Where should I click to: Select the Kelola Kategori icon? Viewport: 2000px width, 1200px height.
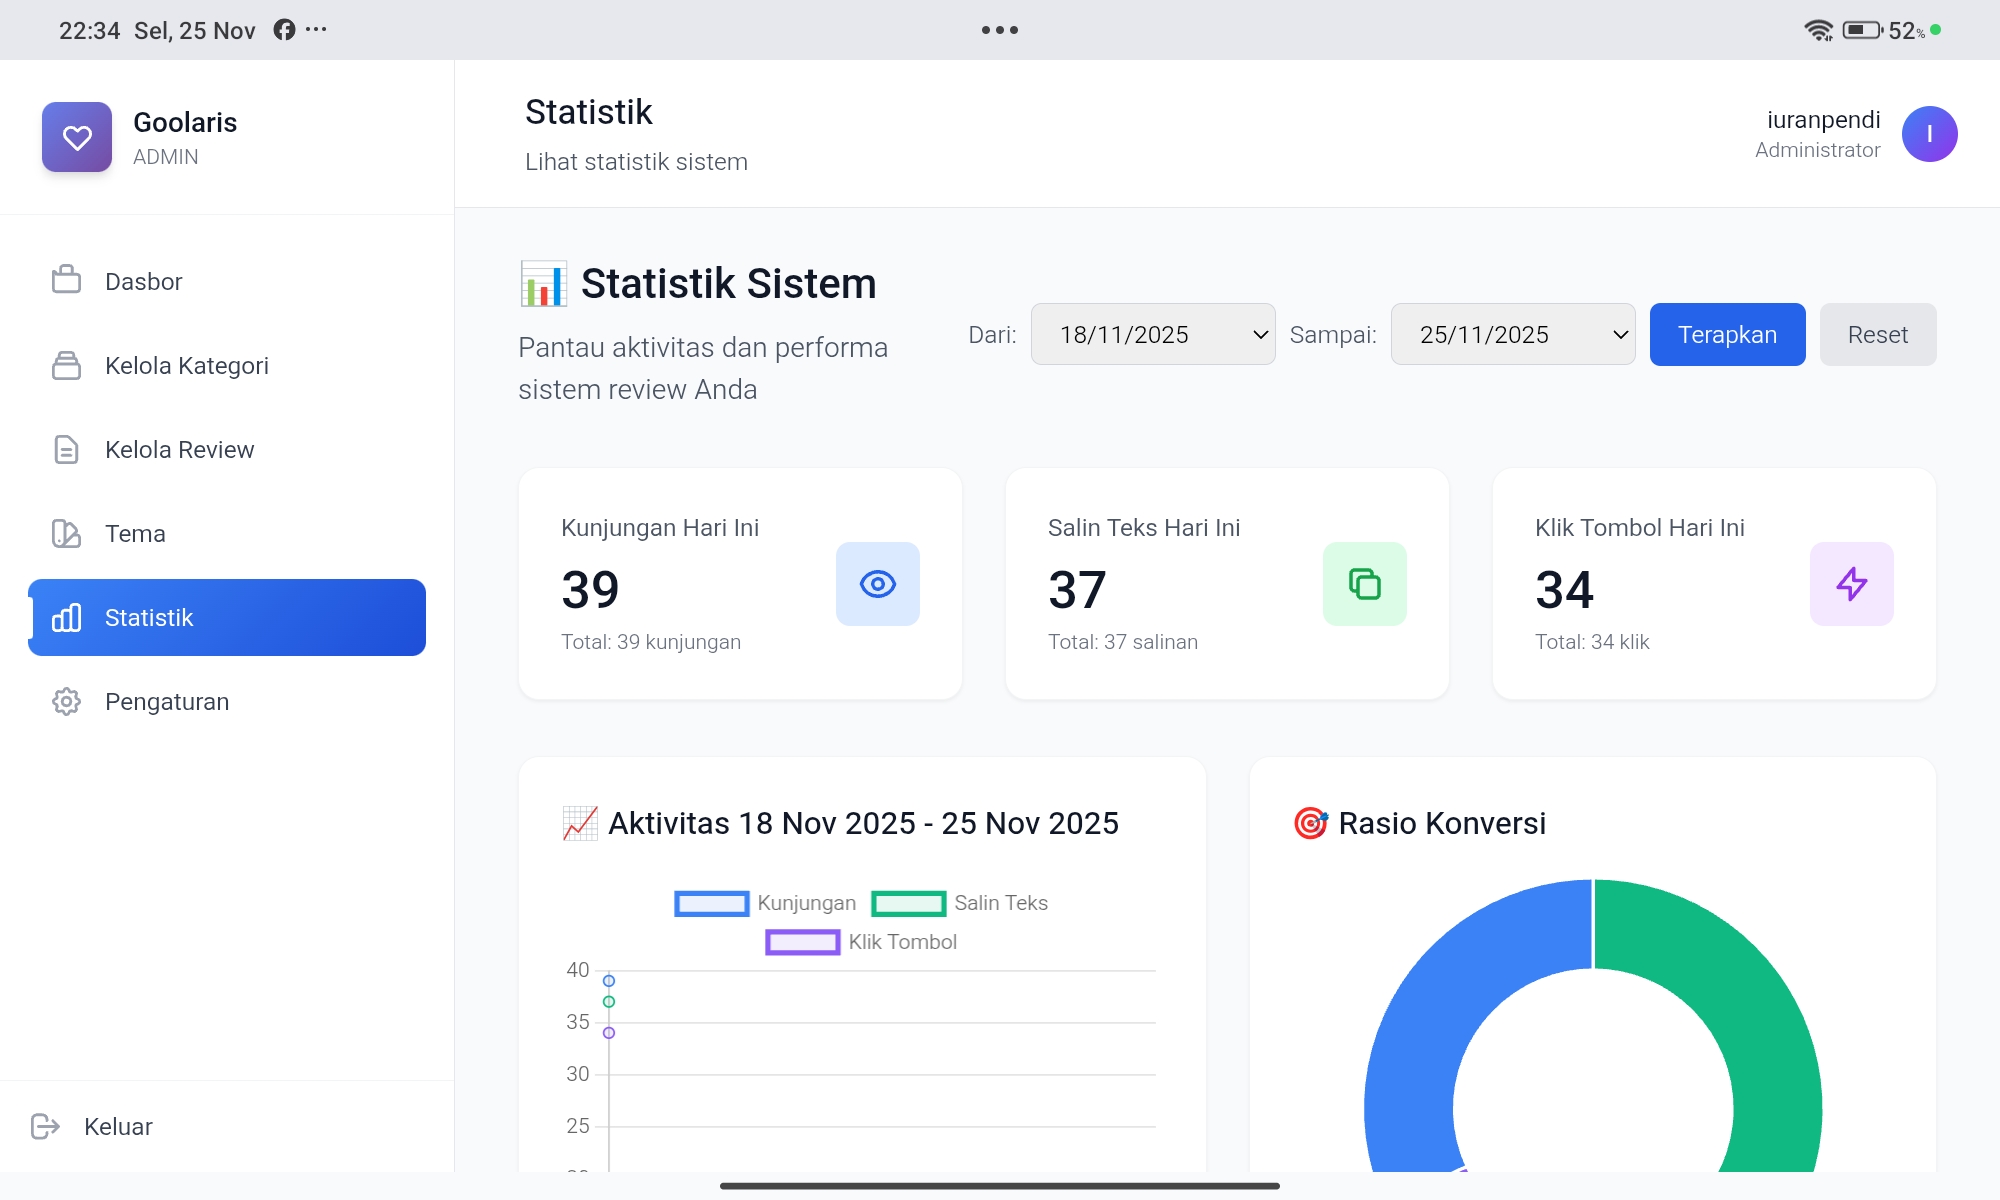66,366
